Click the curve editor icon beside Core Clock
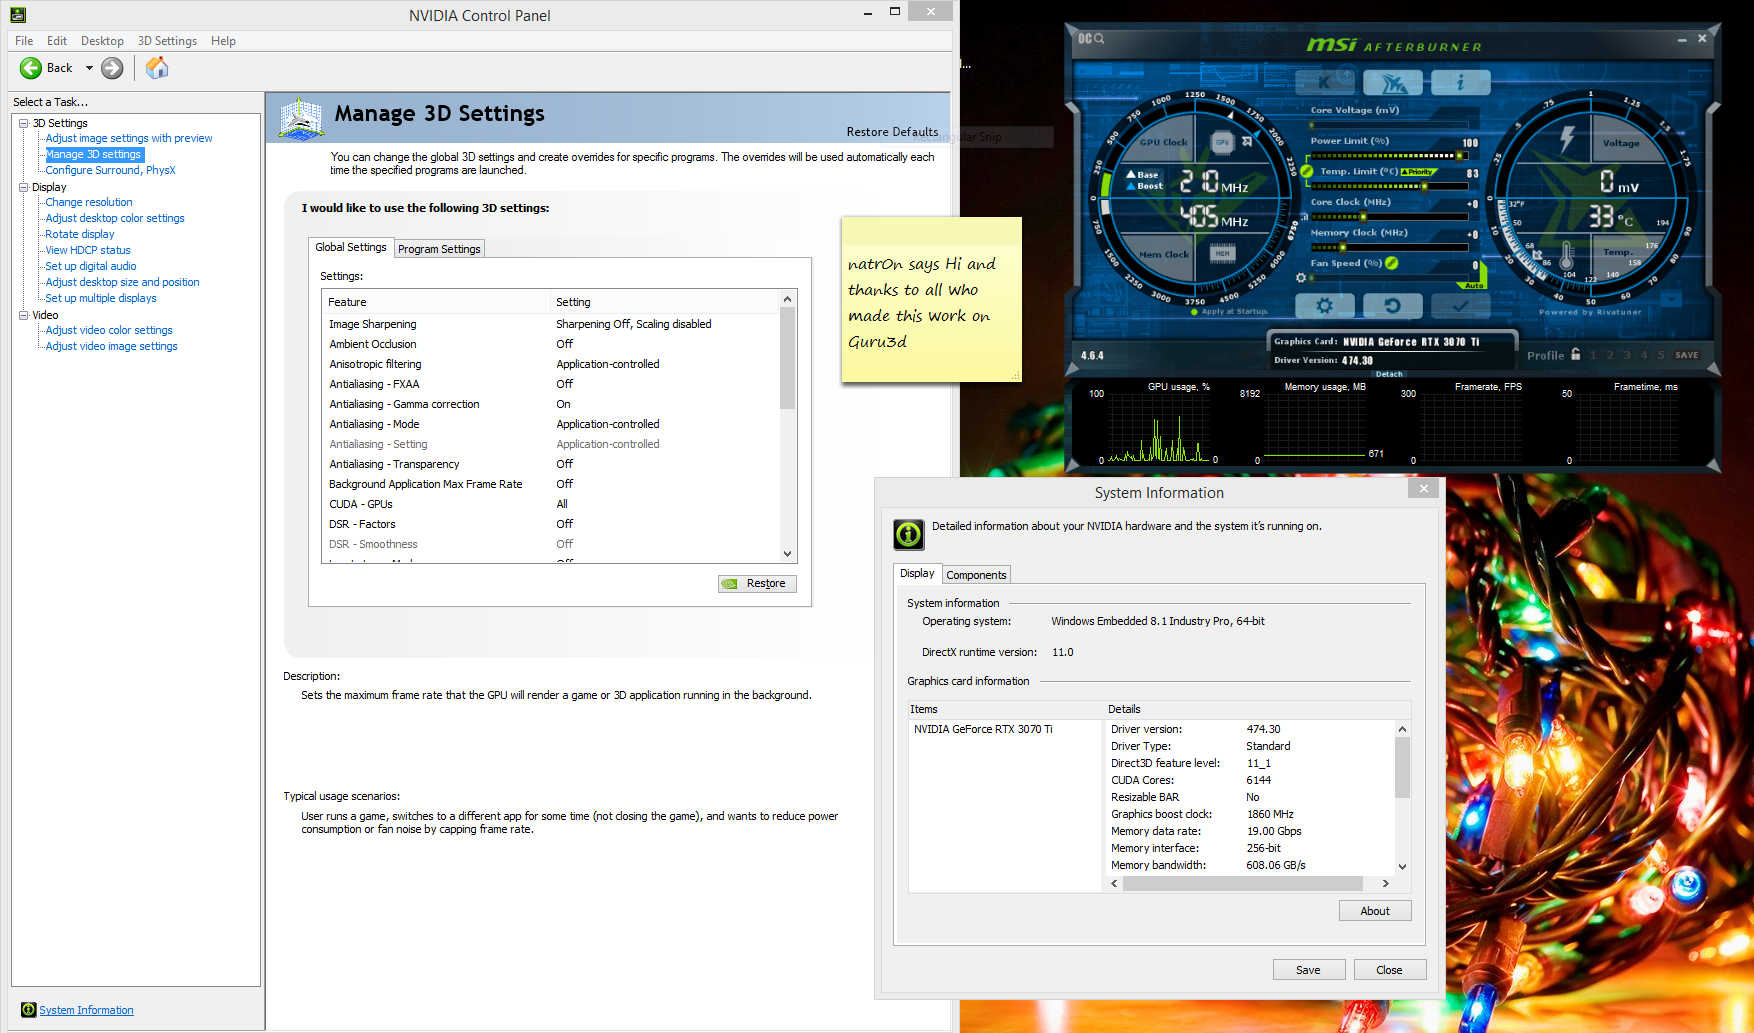Viewport: 1754px width, 1033px height. pyautogui.click(x=1303, y=216)
